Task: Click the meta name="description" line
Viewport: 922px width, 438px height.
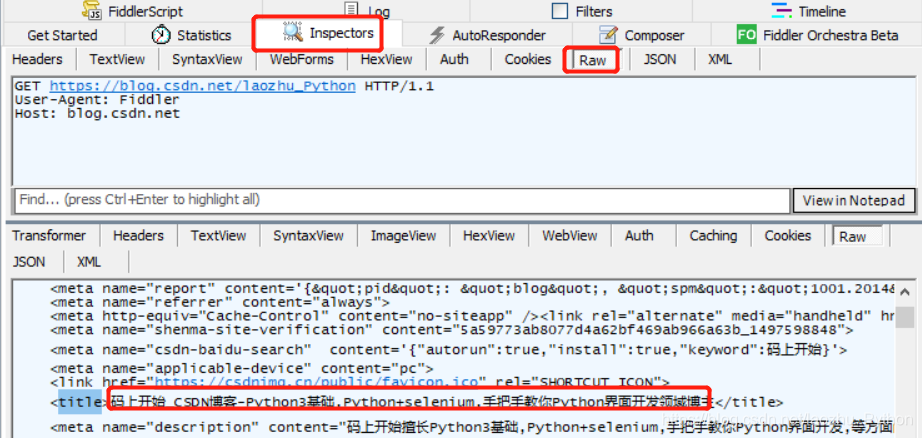Action: 472,427
